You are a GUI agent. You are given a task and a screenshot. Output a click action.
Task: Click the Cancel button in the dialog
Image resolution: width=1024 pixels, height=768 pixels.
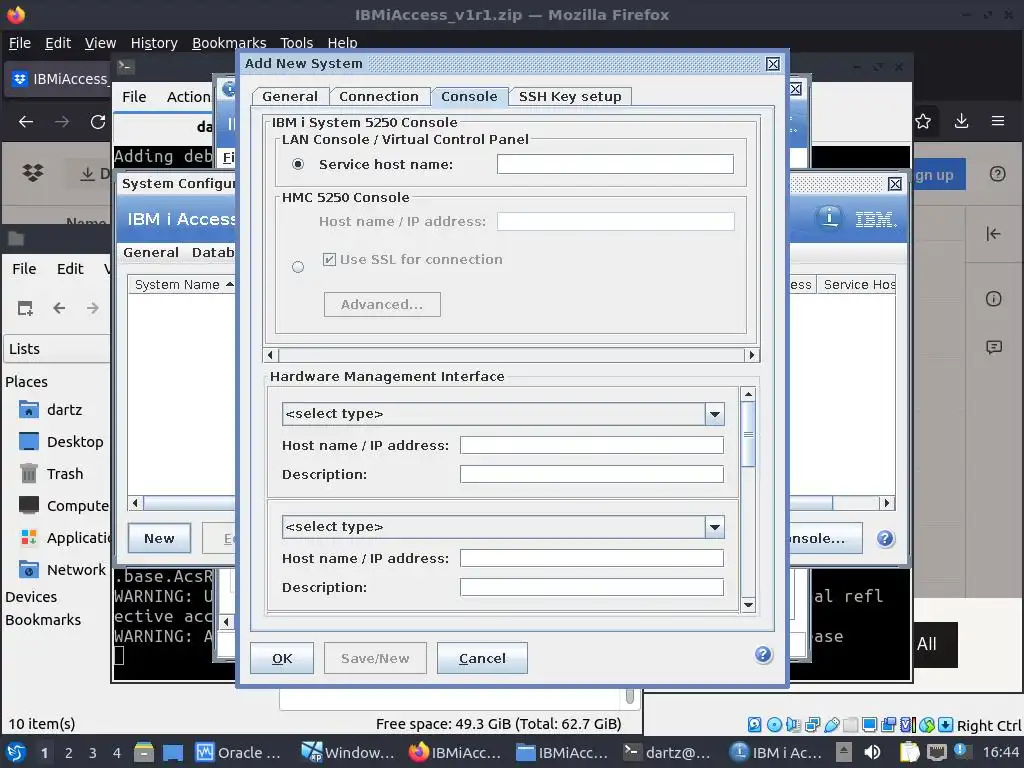[482, 658]
